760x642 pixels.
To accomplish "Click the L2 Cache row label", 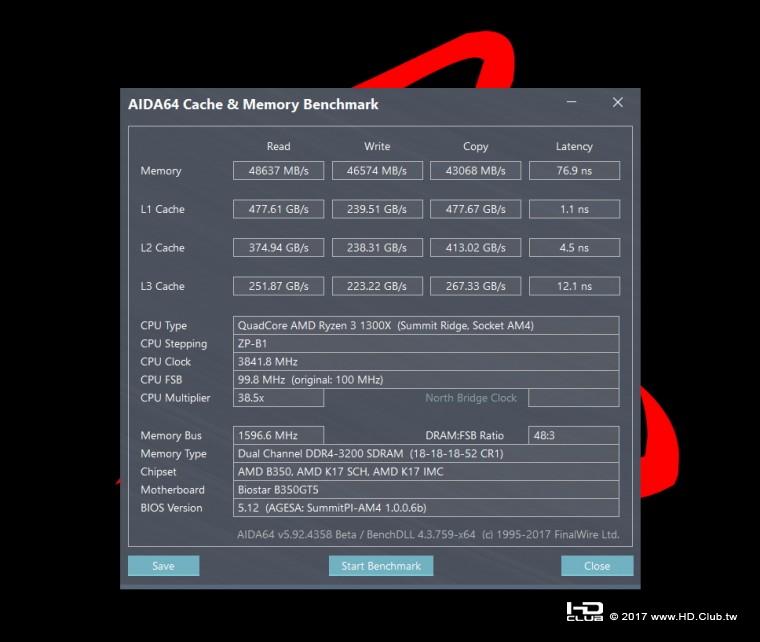I will [162, 248].
